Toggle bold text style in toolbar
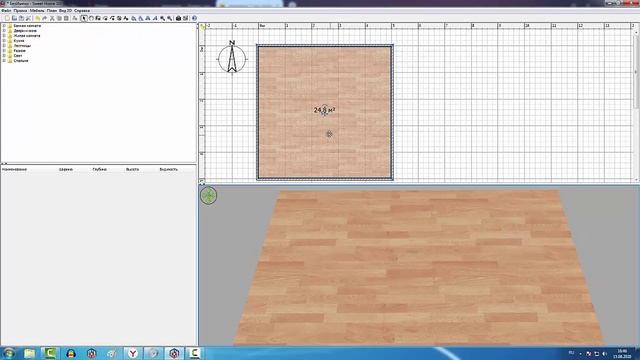Image resolution: width=640 pixels, height=360 pixels. 147,18
